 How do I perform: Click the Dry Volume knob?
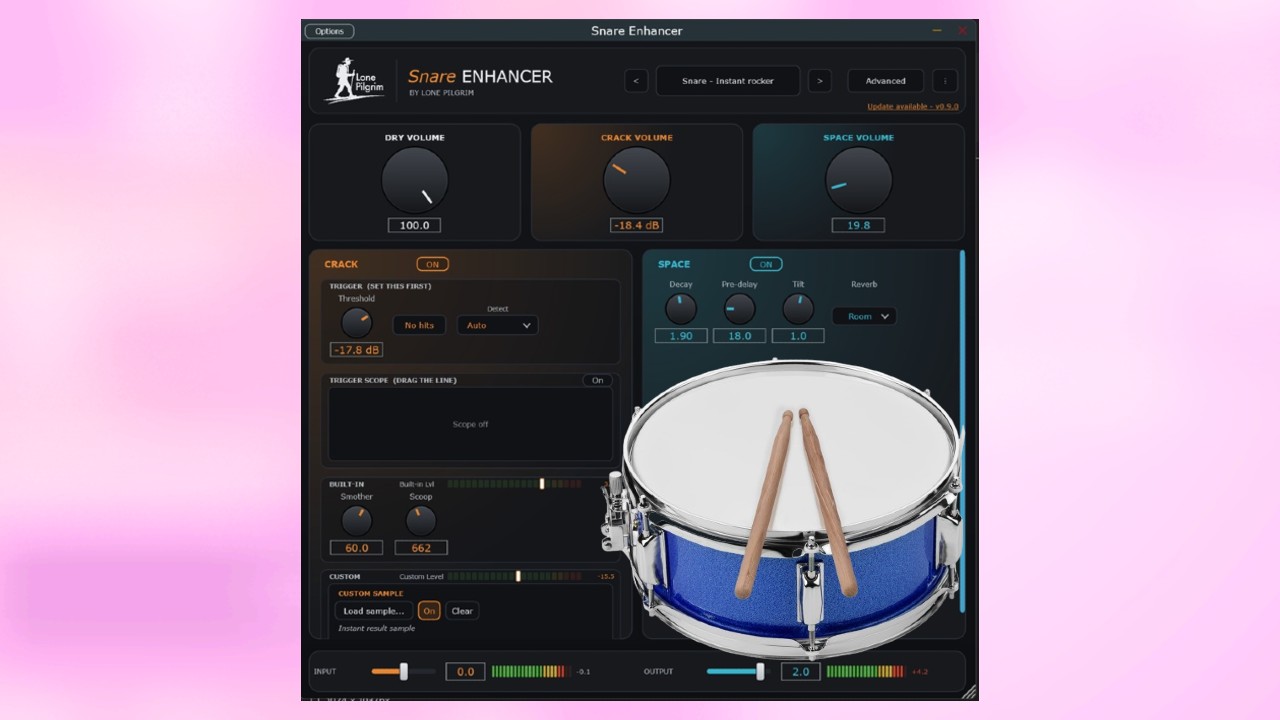[x=415, y=180]
